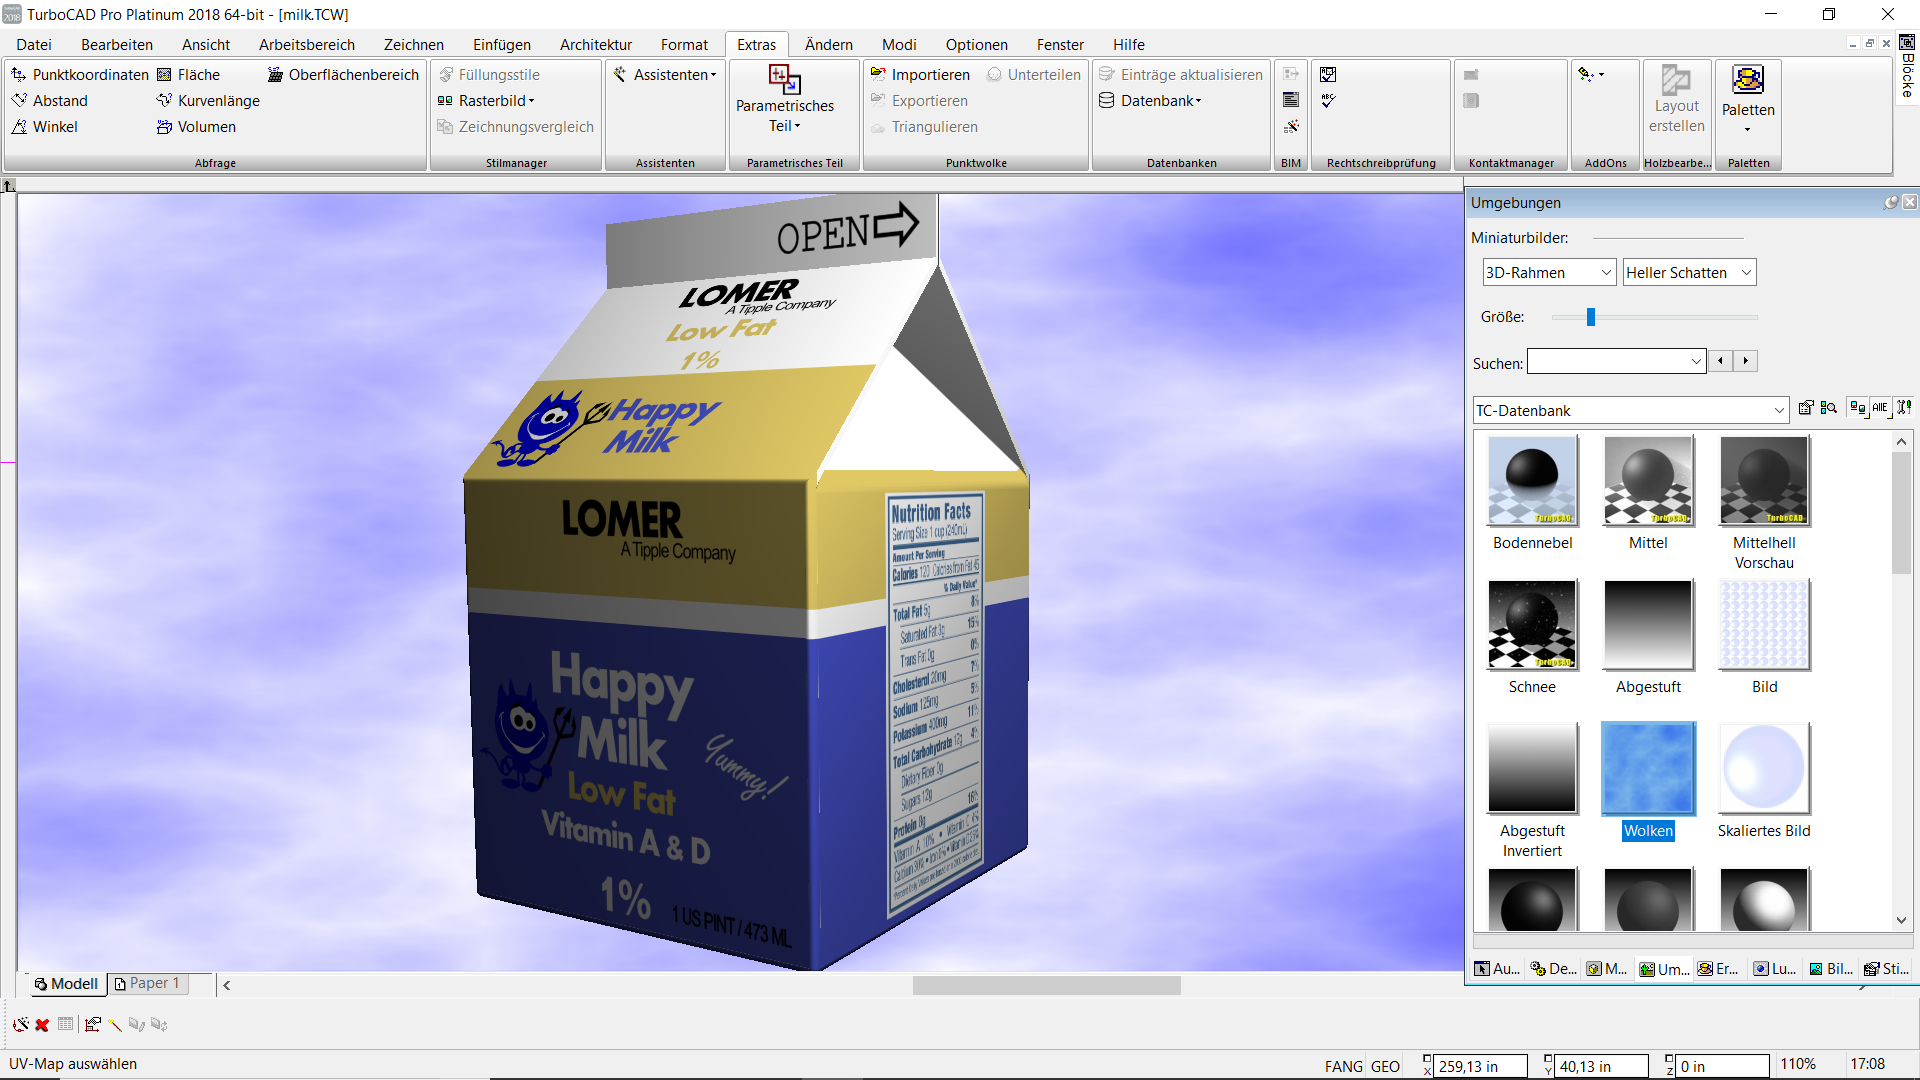Click the next search result arrow button
Screen dimensions: 1920x1080
[x=1746, y=361]
